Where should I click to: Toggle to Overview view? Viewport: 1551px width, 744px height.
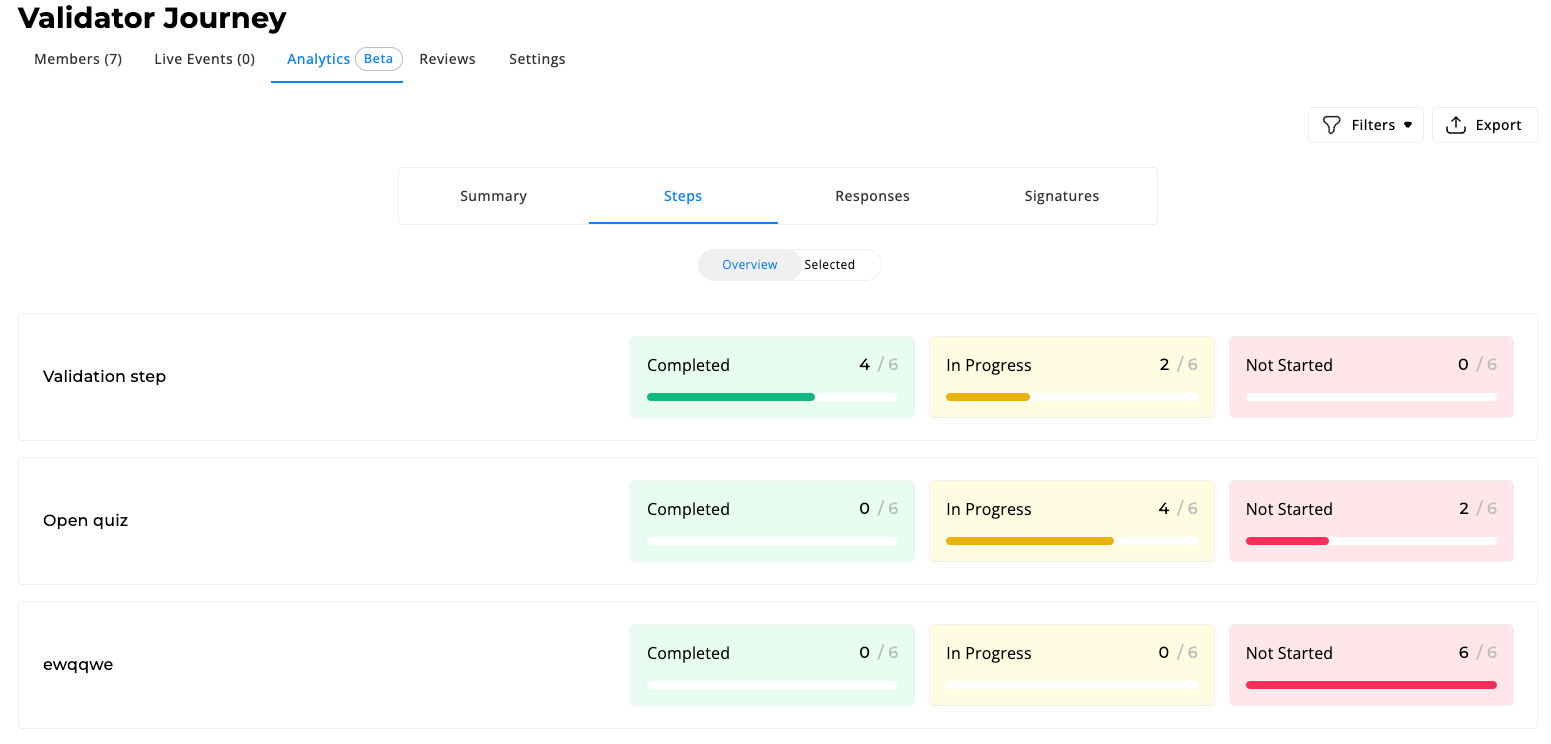(x=750, y=265)
